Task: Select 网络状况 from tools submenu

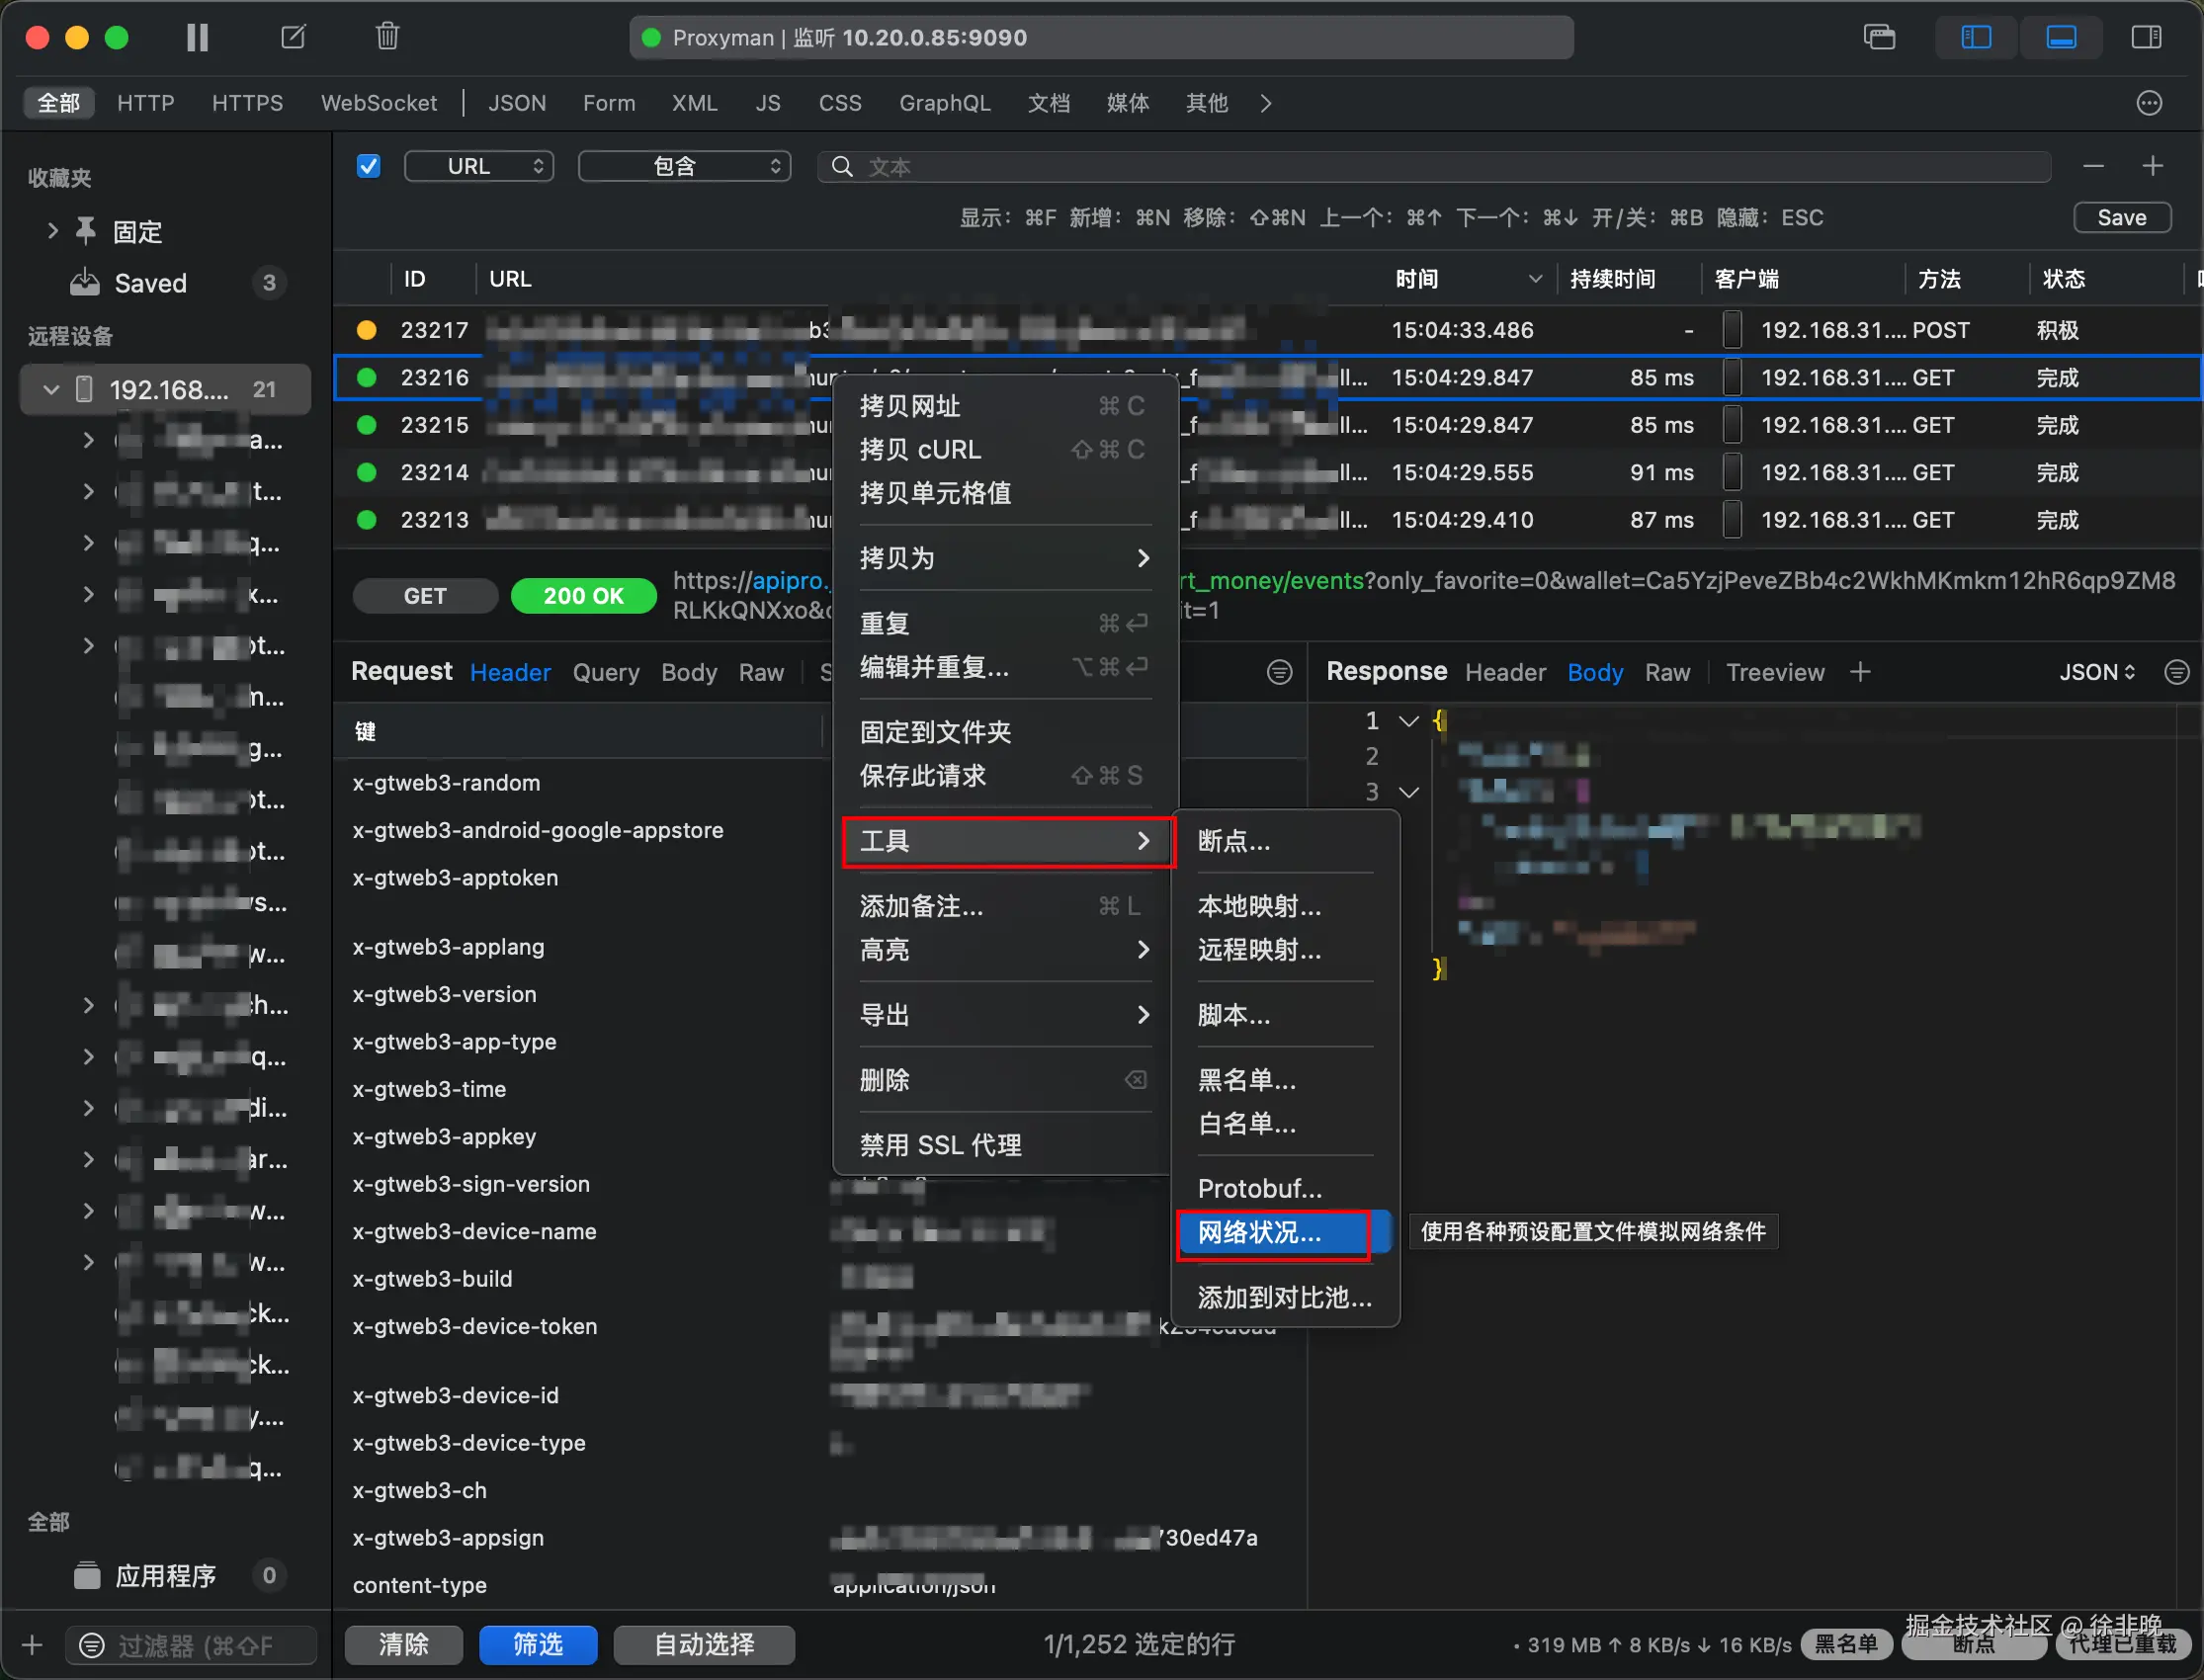Action: tap(1259, 1233)
